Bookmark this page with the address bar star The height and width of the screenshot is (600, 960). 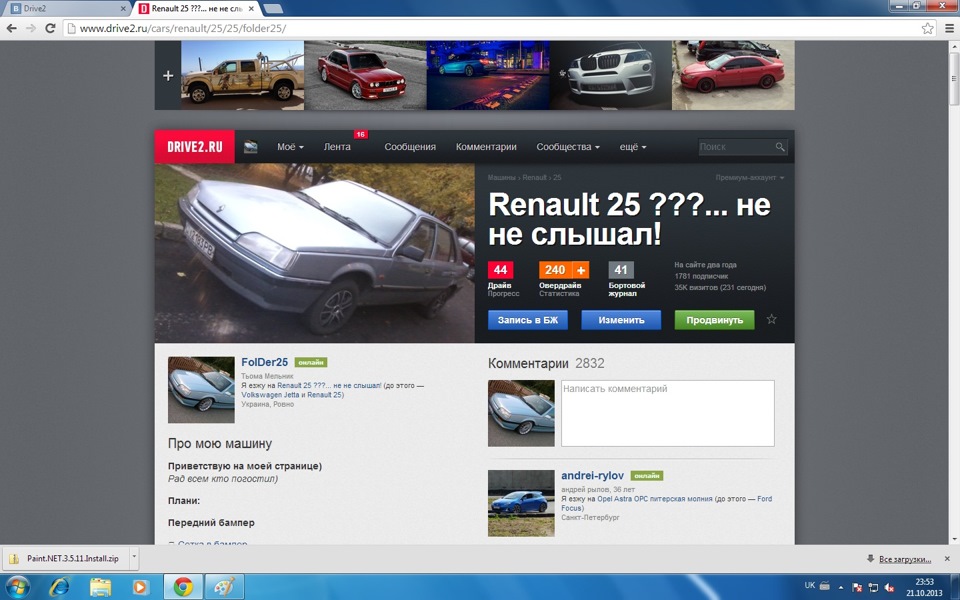pyautogui.click(x=928, y=28)
